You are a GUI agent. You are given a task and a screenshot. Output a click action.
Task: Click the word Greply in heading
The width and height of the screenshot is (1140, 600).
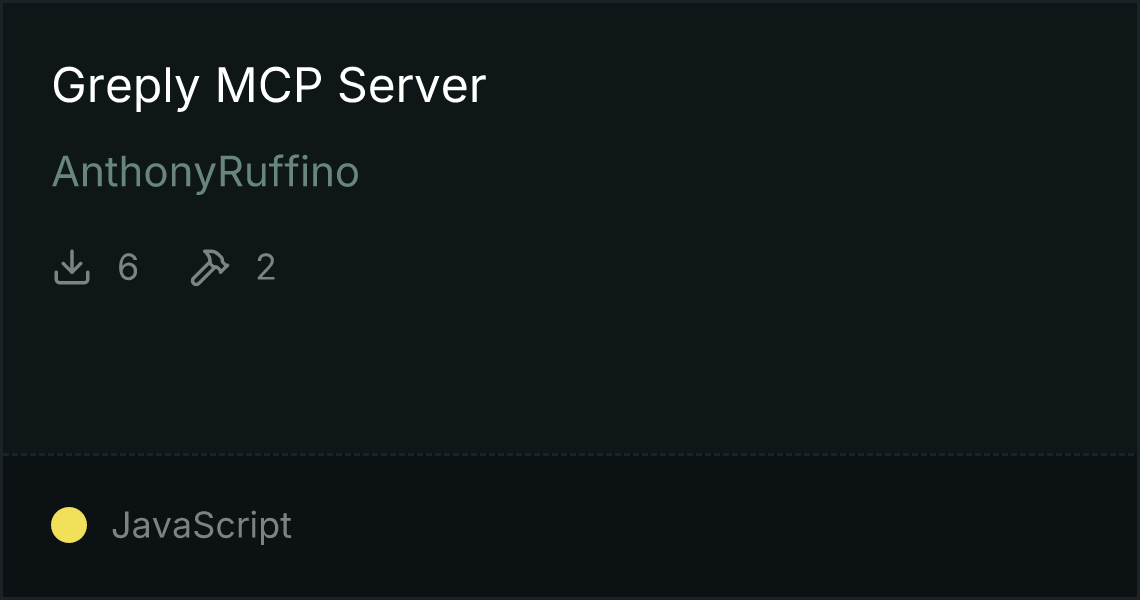point(125,86)
